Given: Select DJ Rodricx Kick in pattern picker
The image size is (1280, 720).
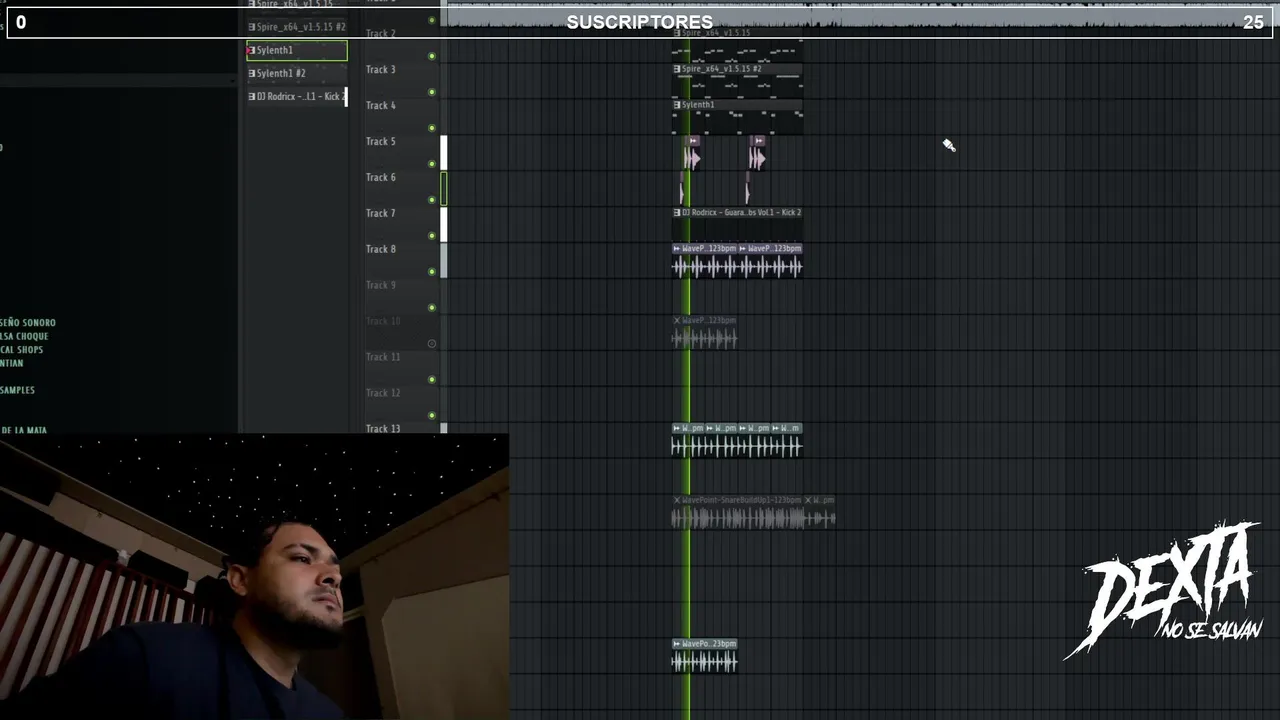Looking at the screenshot, I should click(297, 96).
